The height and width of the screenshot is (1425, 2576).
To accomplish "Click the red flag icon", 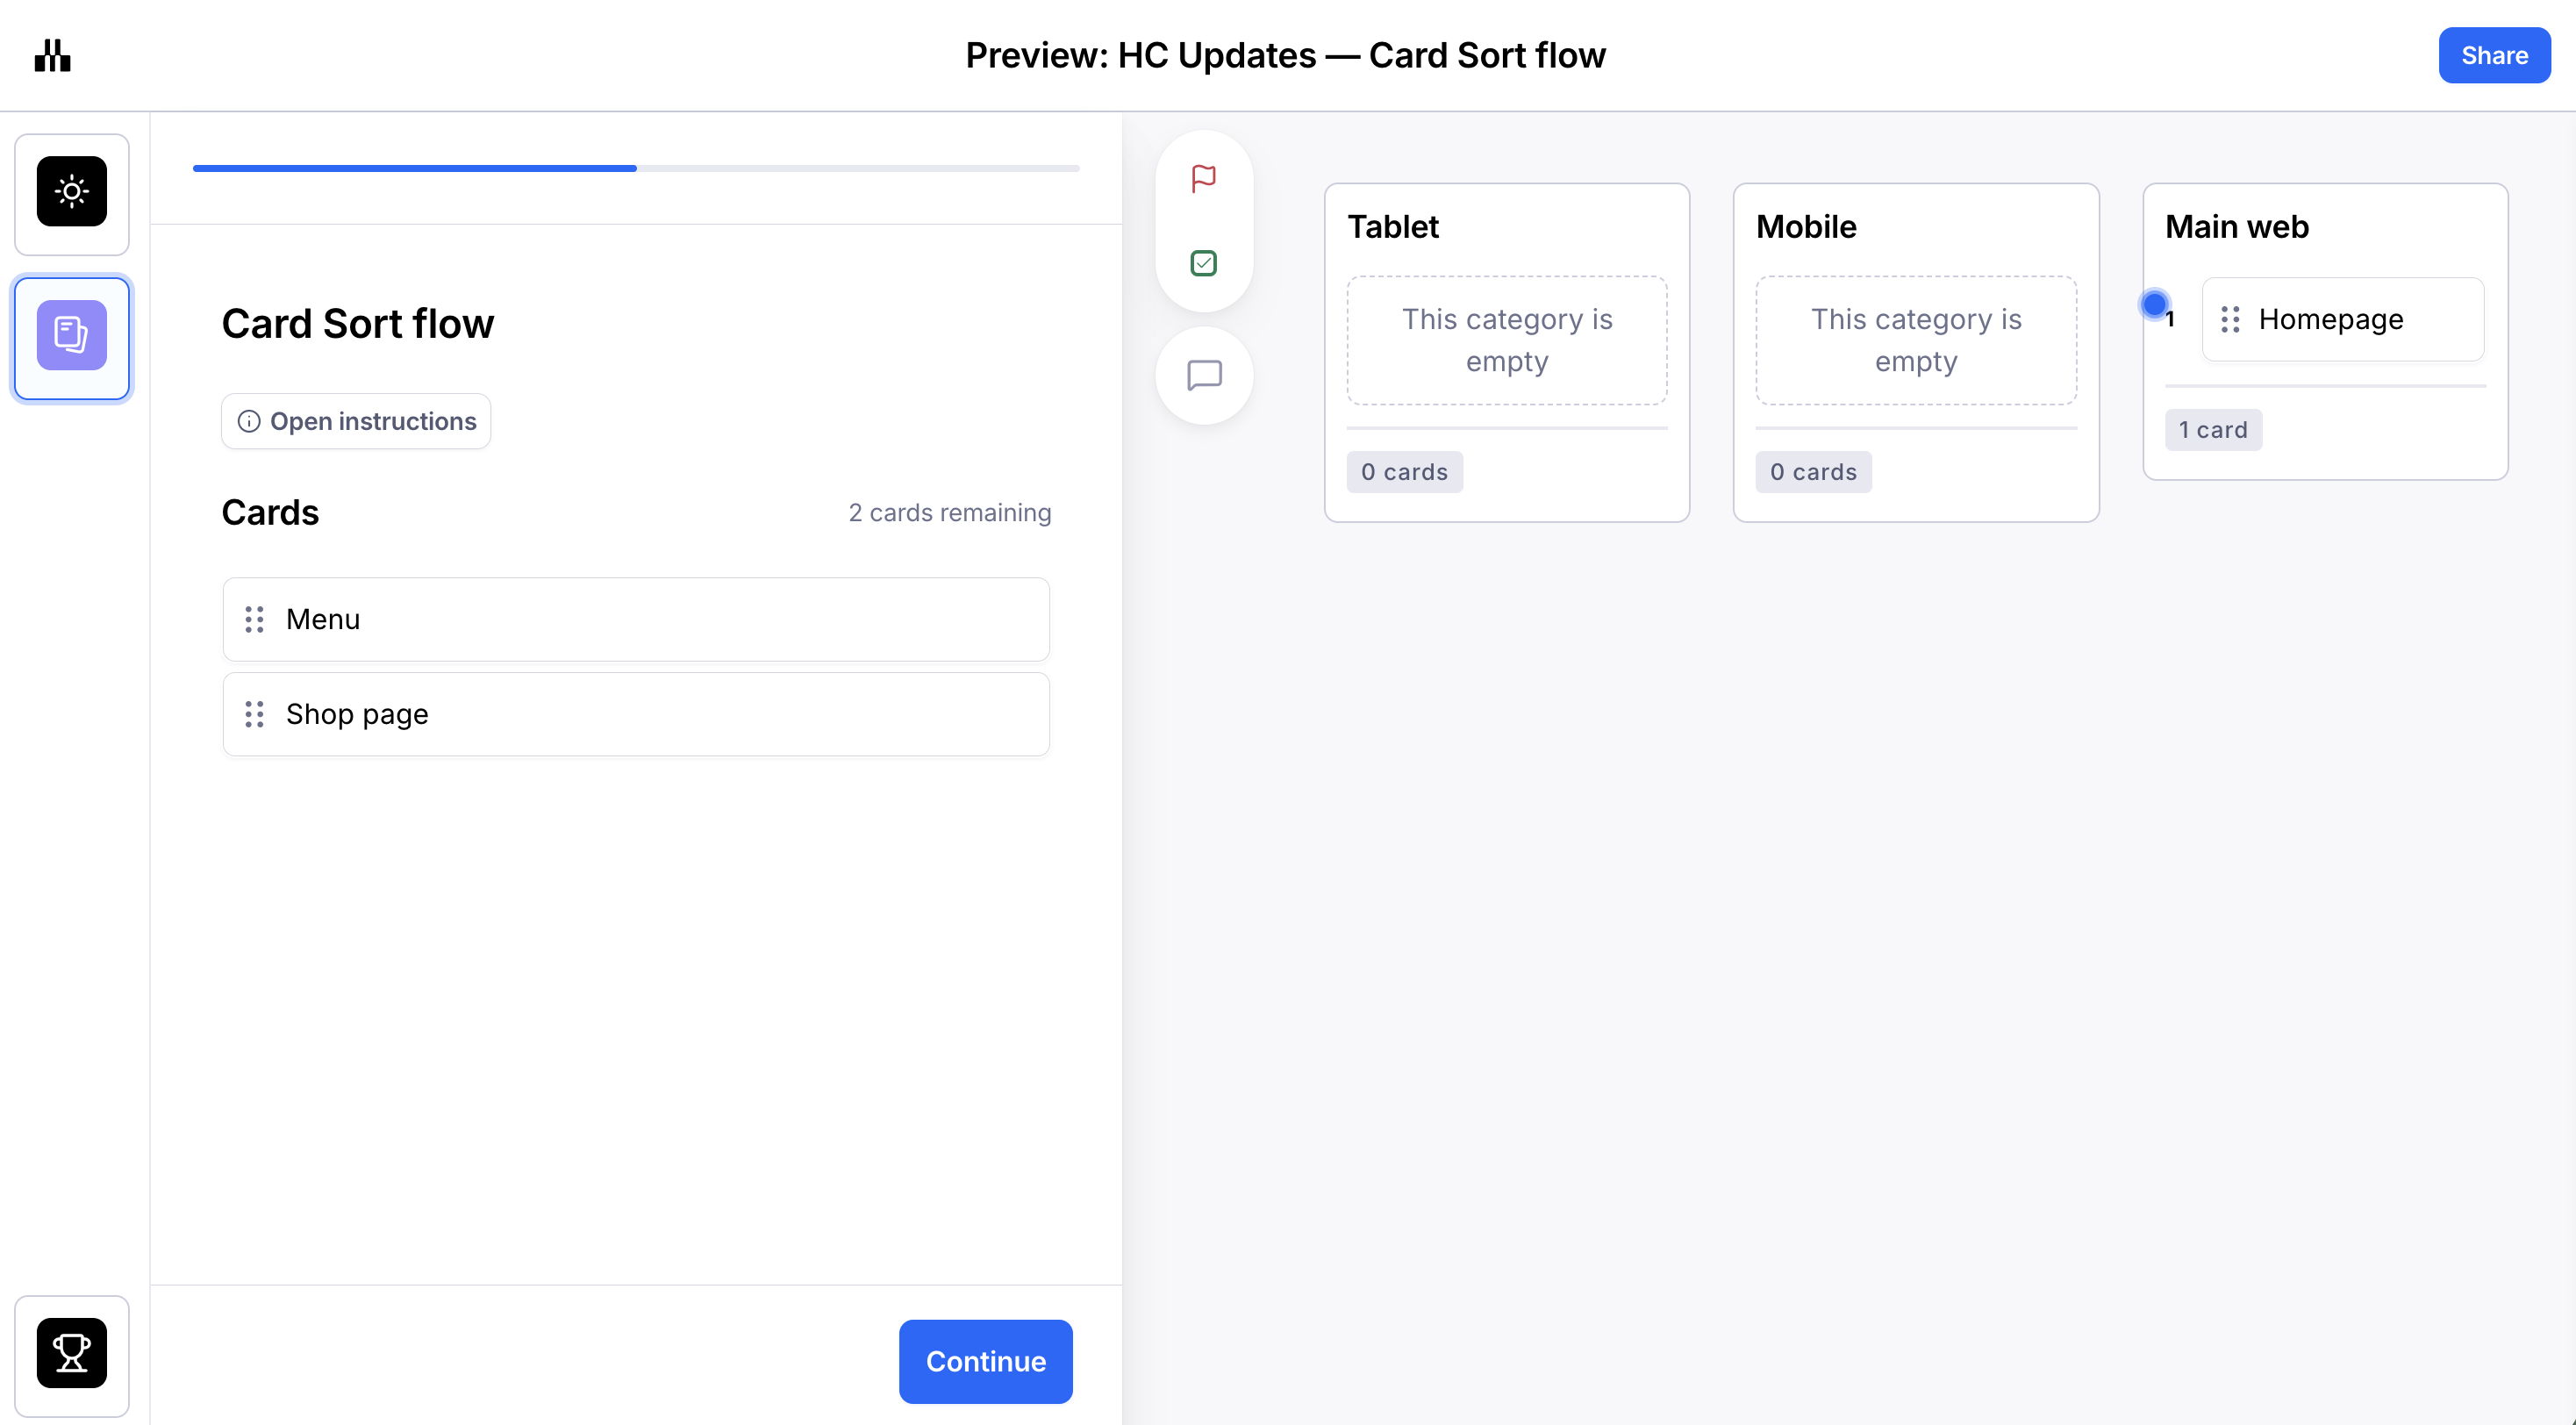I will click(x=1204, y=179).
